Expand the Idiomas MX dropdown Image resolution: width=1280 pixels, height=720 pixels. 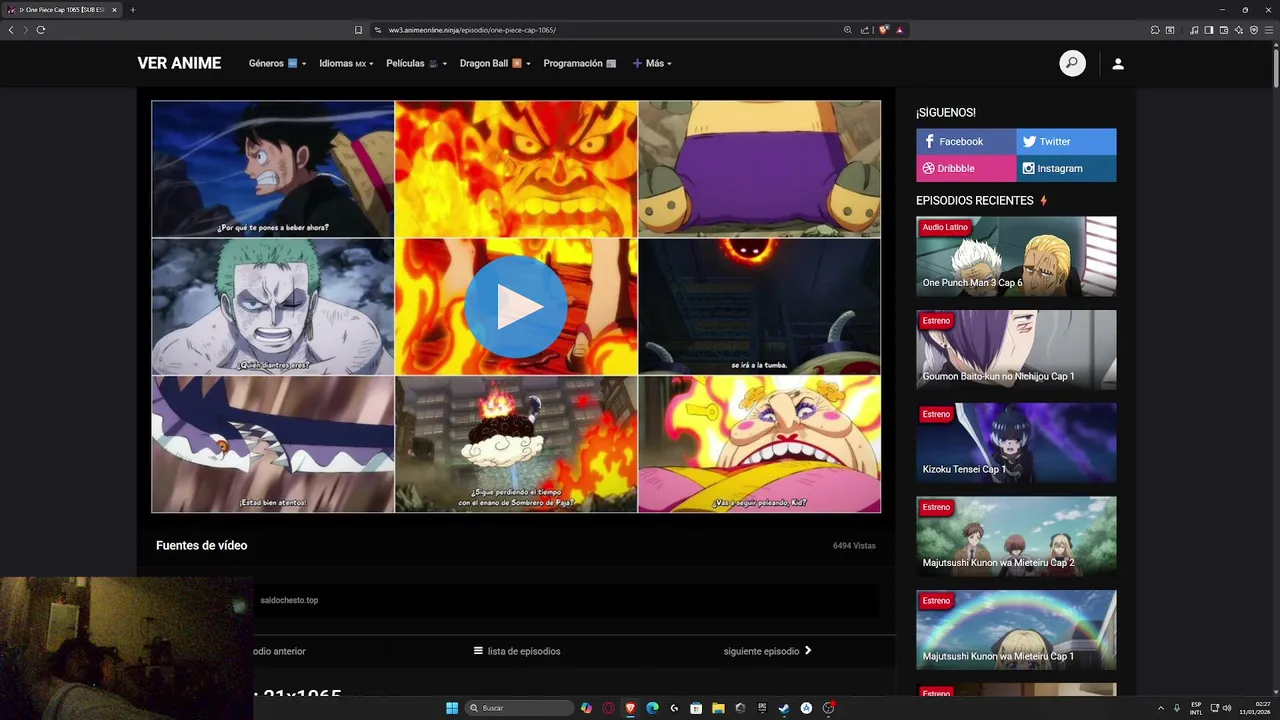pos(346,63)
